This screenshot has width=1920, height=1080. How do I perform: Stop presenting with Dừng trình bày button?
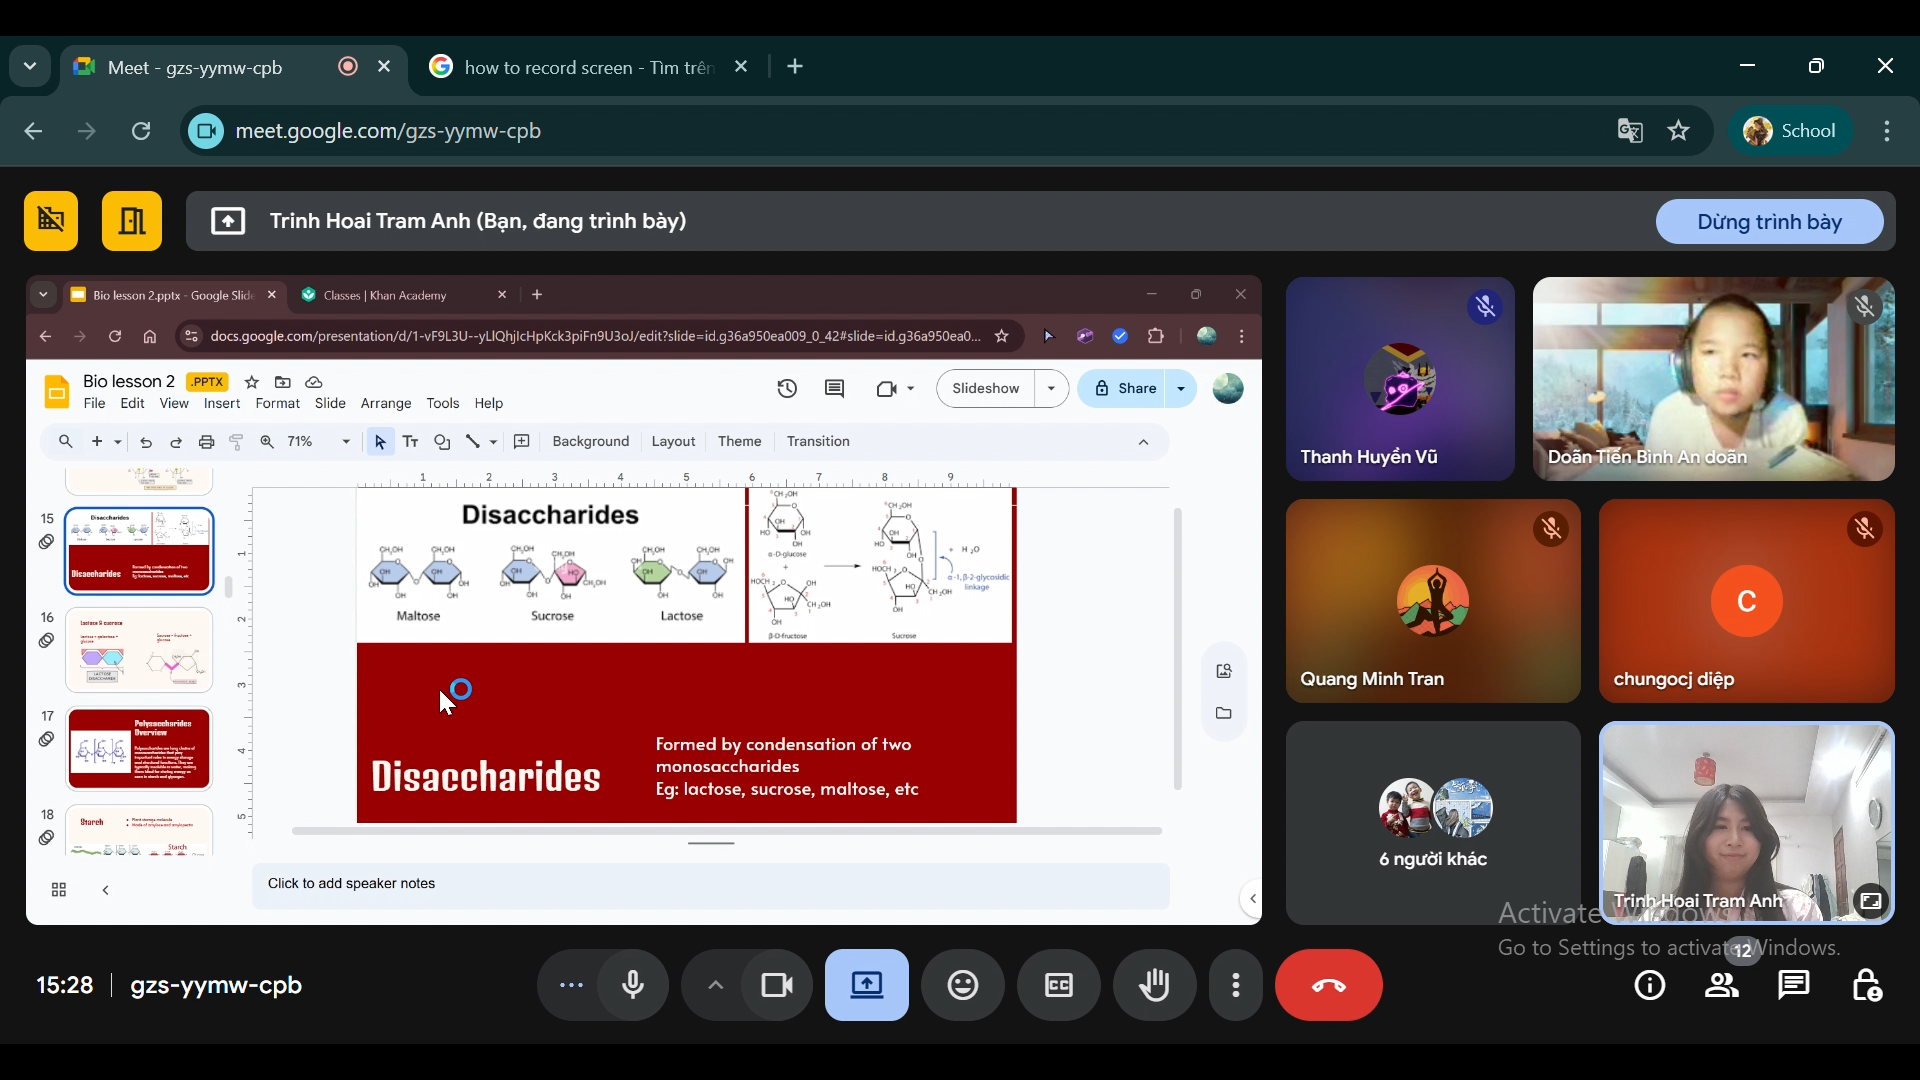tap(1768, 221)
